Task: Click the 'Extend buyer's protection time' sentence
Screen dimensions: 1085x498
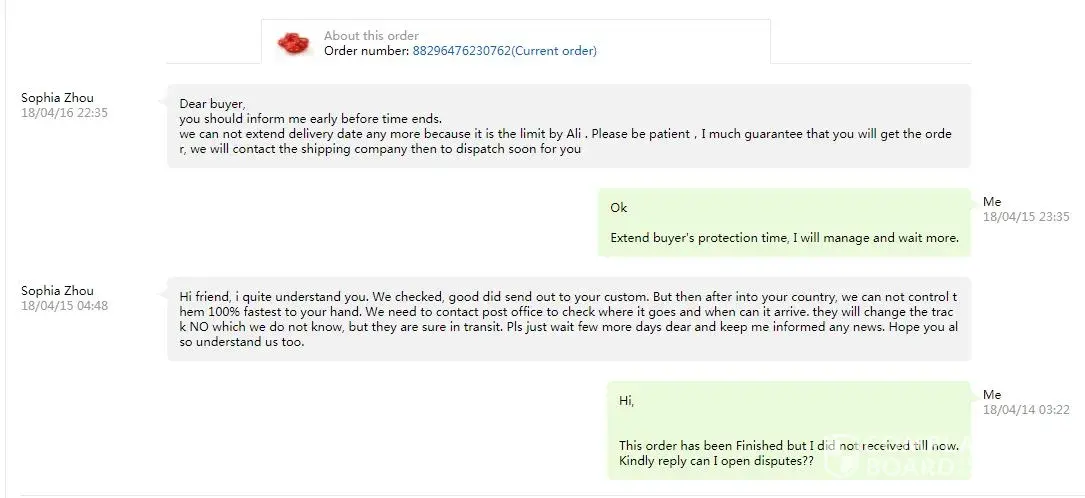Action: pyautogui.click(x=784, y=238)
